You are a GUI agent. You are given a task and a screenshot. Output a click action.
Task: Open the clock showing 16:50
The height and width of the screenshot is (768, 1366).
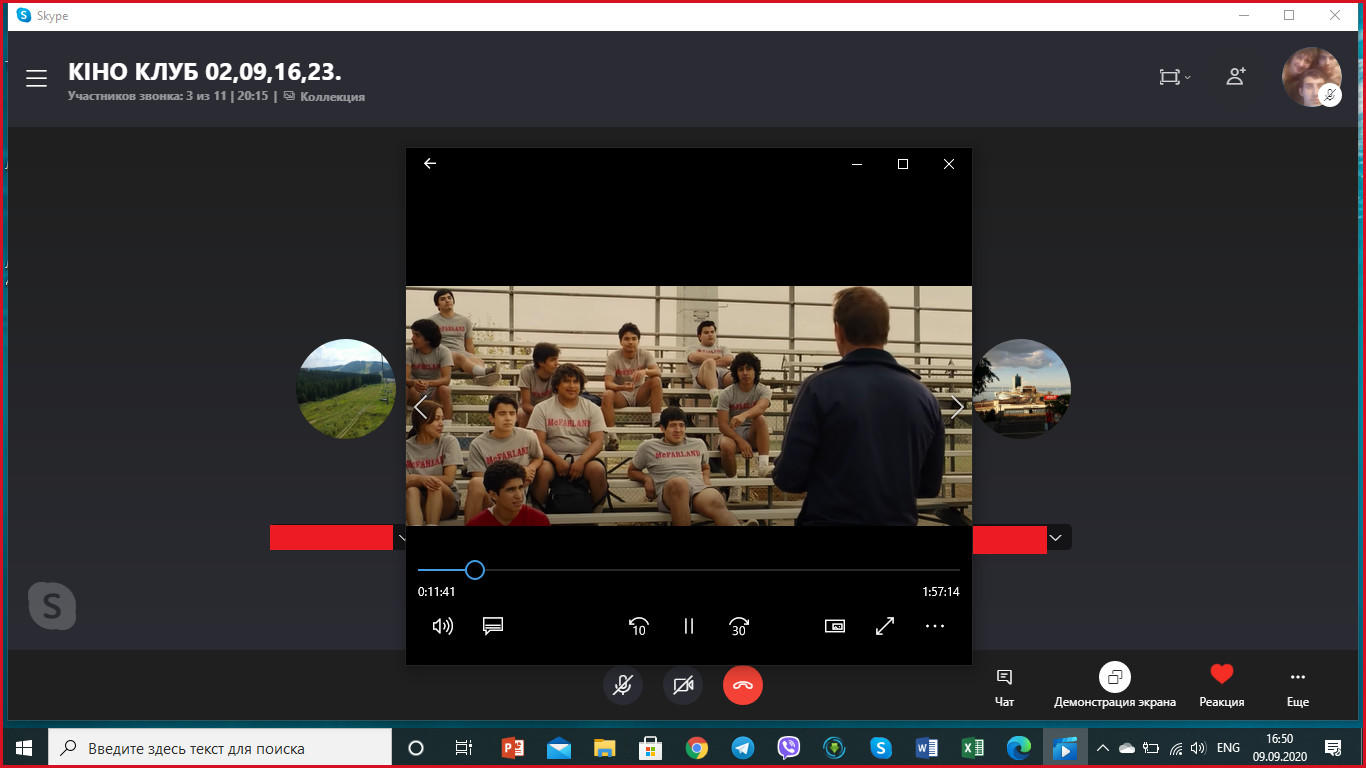(1279, 747)
